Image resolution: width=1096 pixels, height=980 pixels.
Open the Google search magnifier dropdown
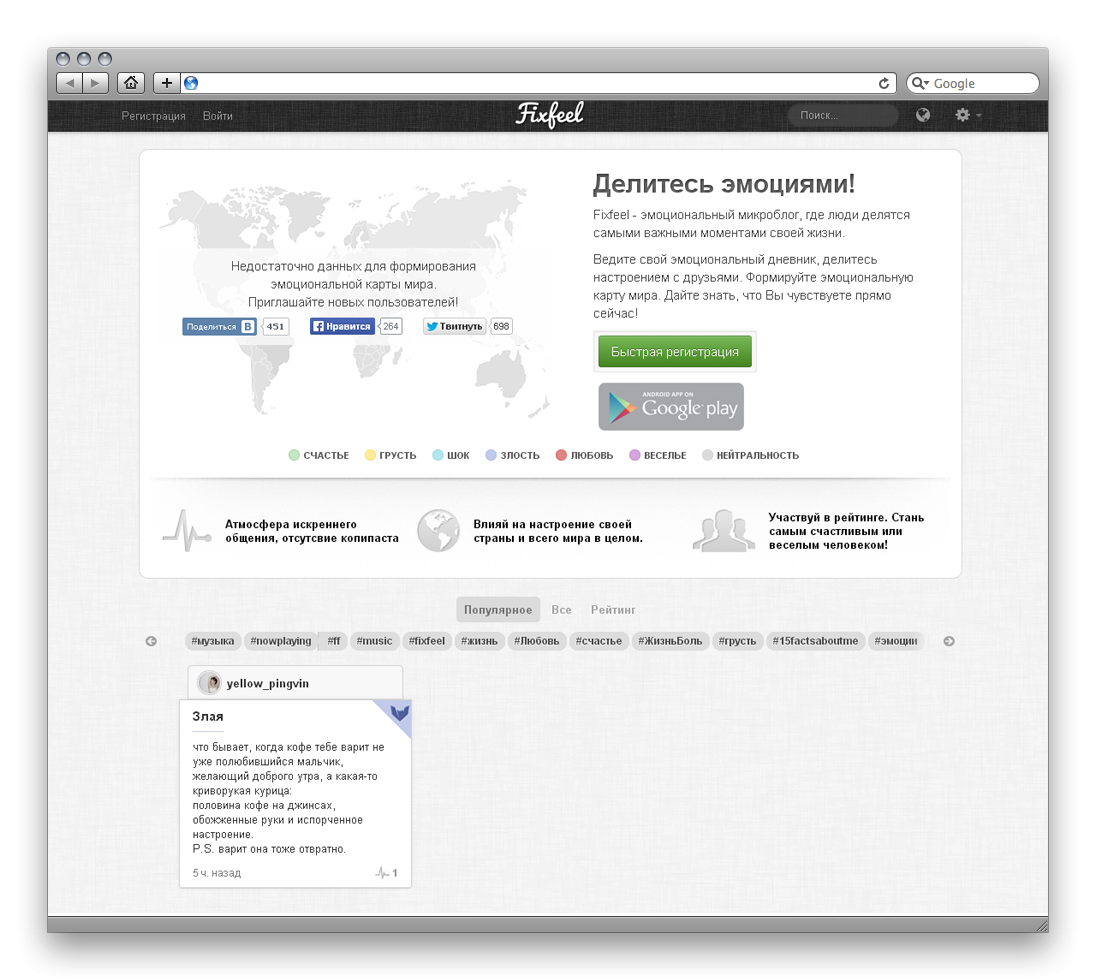click(x=921, y=83)
